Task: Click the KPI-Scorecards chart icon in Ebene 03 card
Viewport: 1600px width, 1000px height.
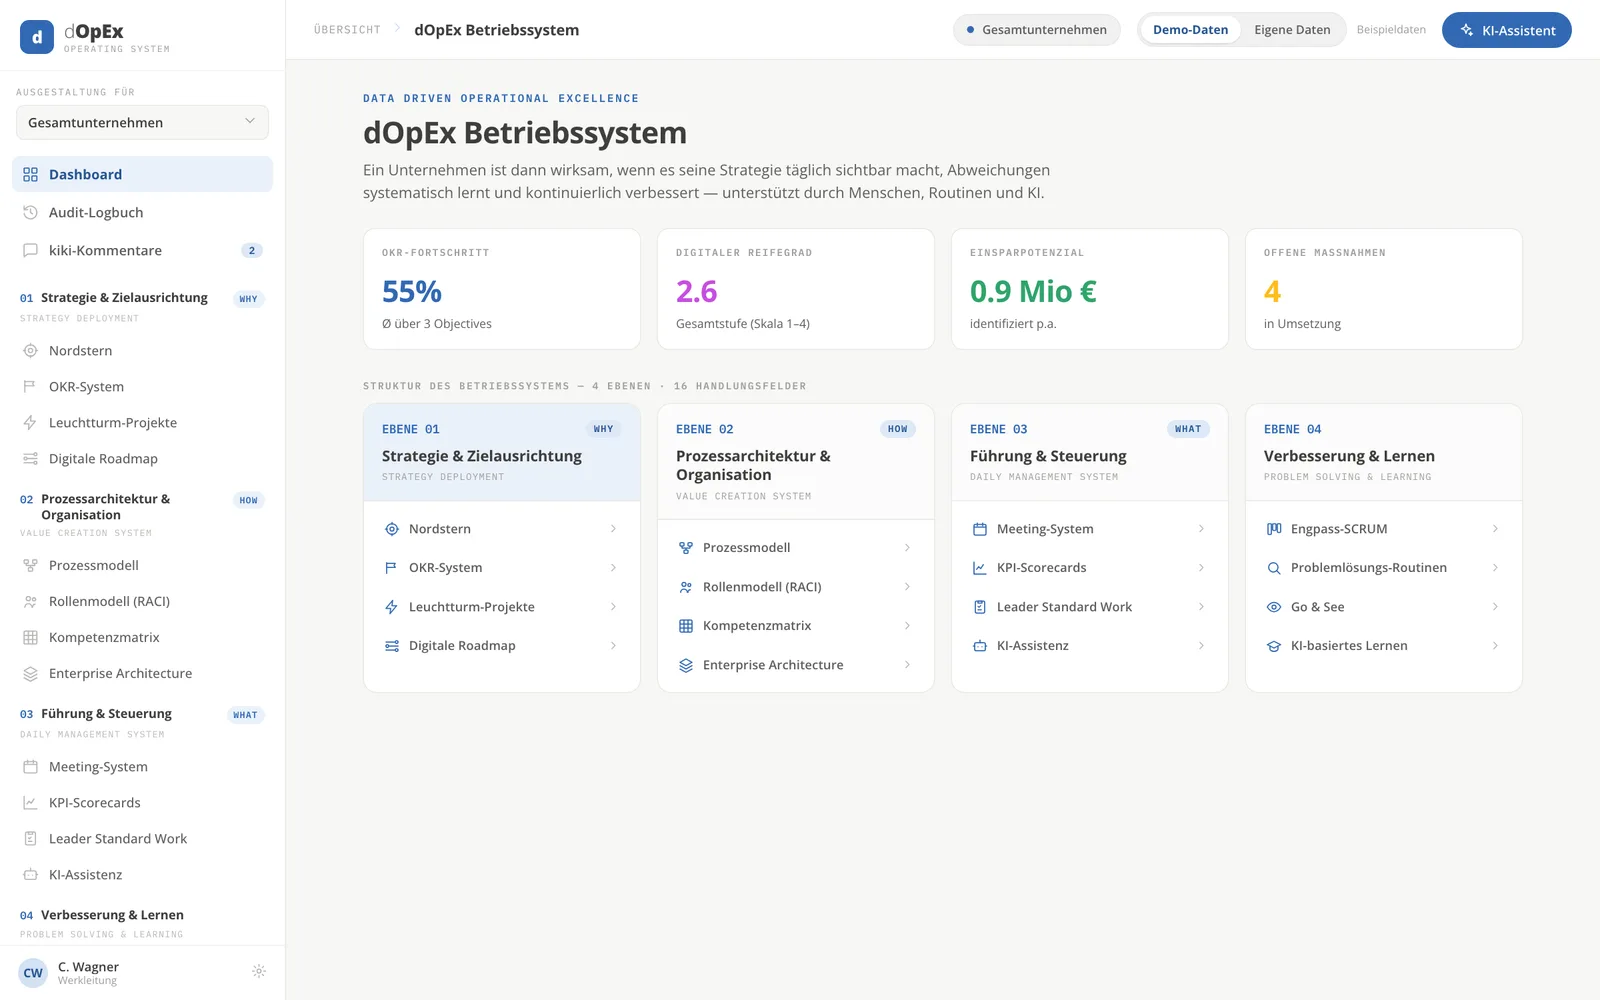Action: pos(980,568)
